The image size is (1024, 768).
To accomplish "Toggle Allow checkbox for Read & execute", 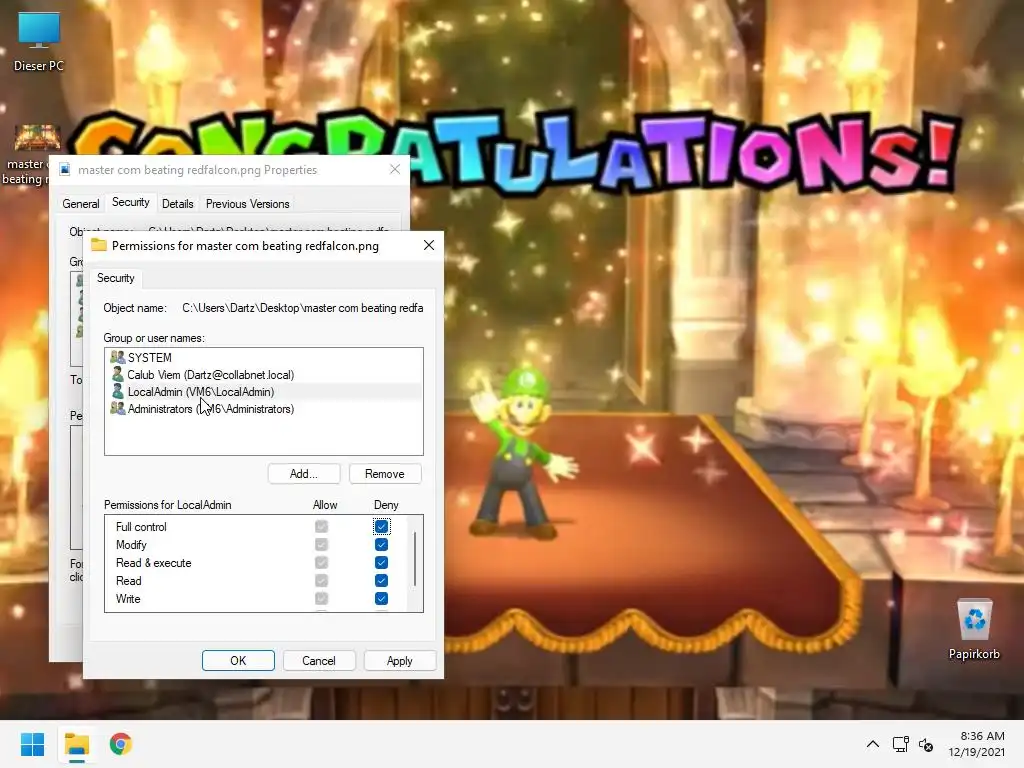I will coord(321,562).
